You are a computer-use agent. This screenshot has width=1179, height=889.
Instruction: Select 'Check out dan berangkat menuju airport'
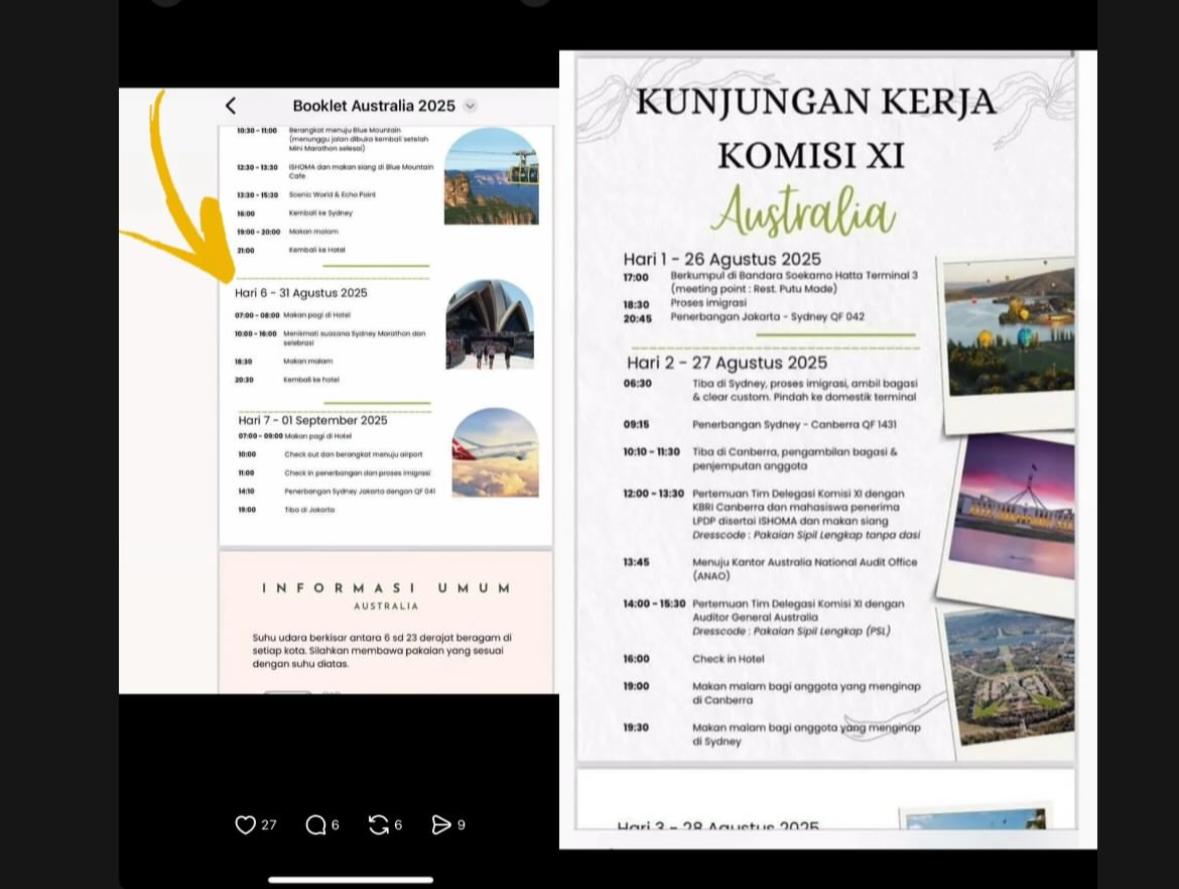[x=353, y=454]
